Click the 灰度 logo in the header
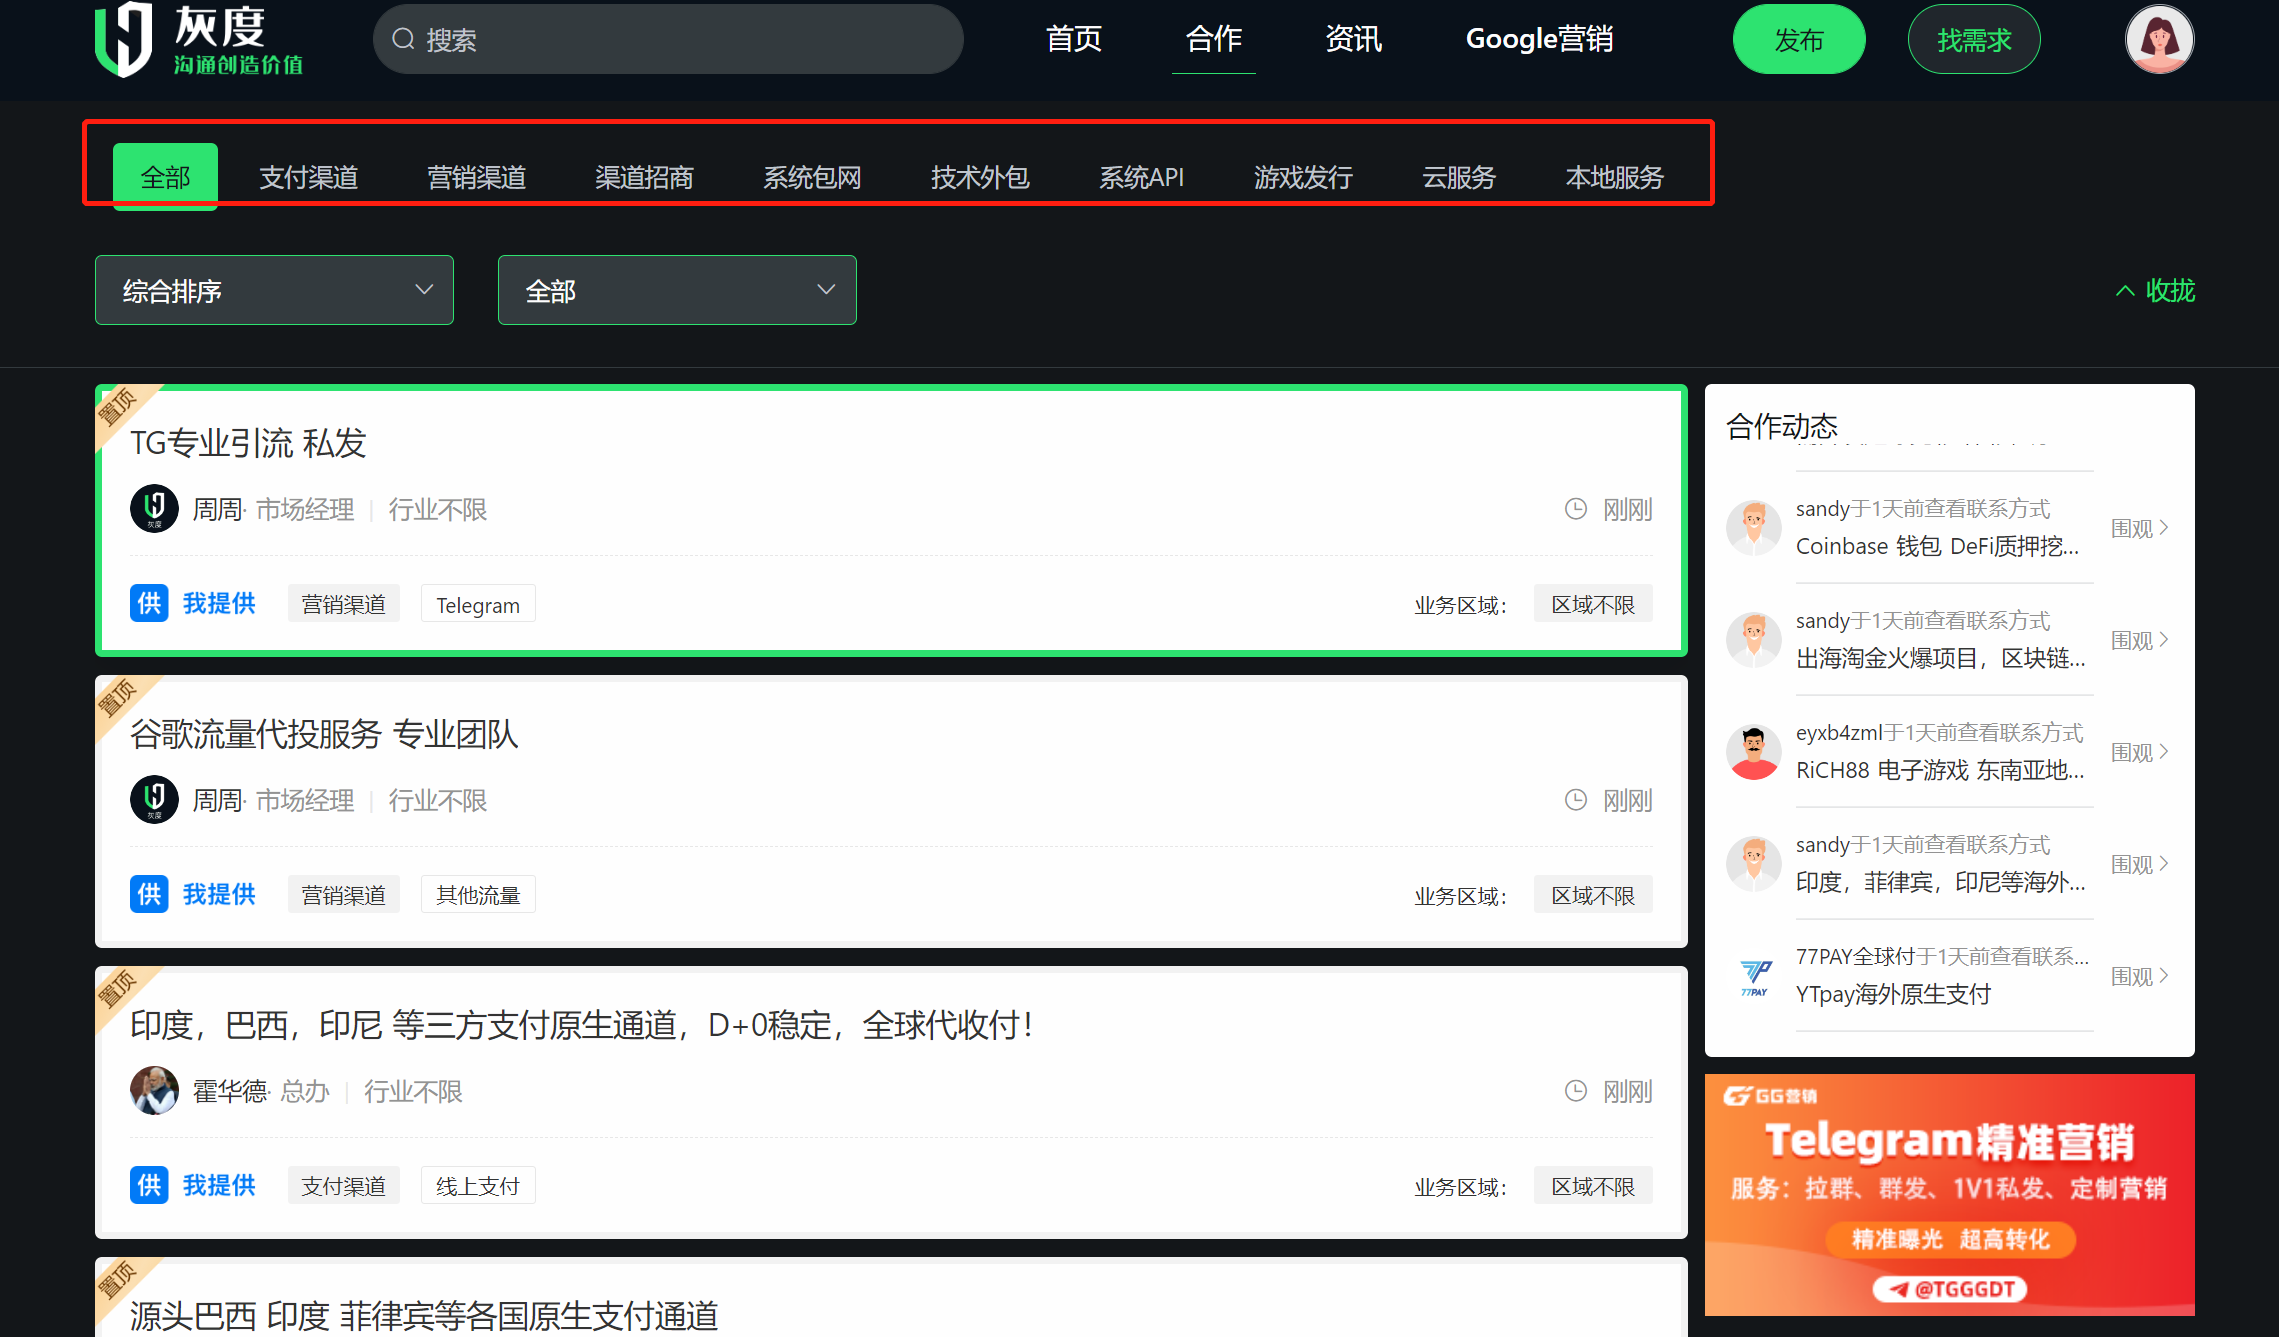This screenshot has height=1337, width=2279. coord(199,40)
